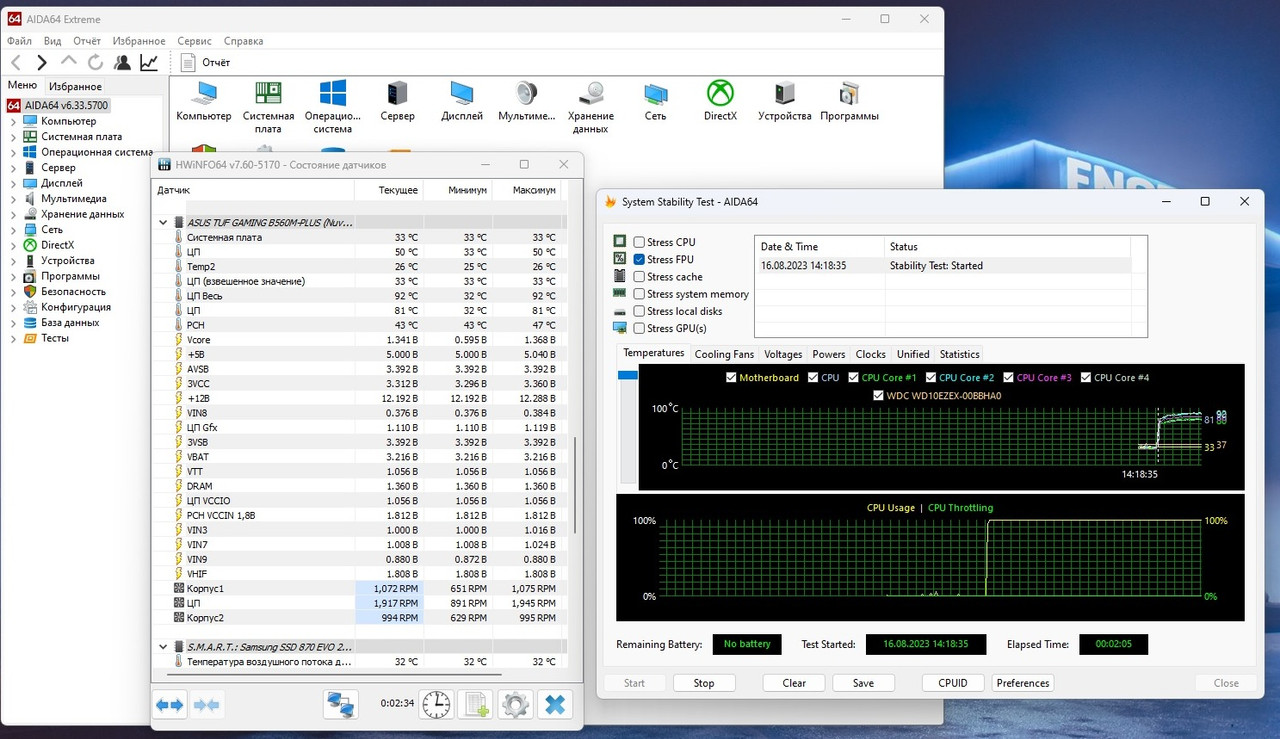
Task: Open the Мультимедиа speaker icon
Action: (x=526, y=100)
